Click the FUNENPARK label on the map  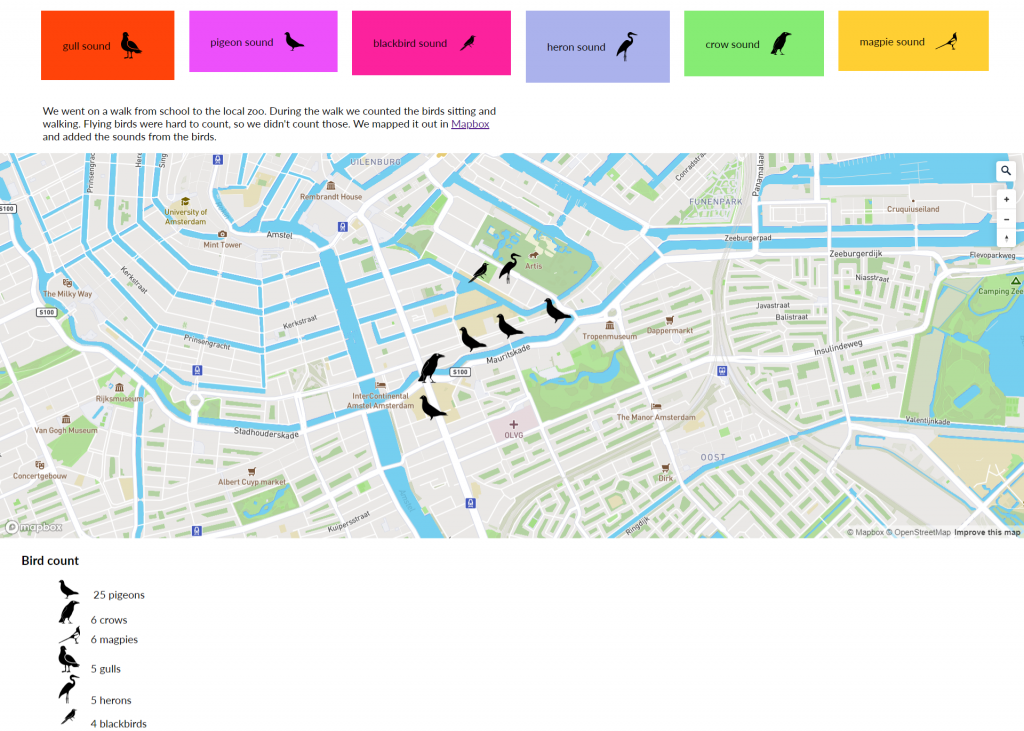pyautogui.click(x=716, y=202)
